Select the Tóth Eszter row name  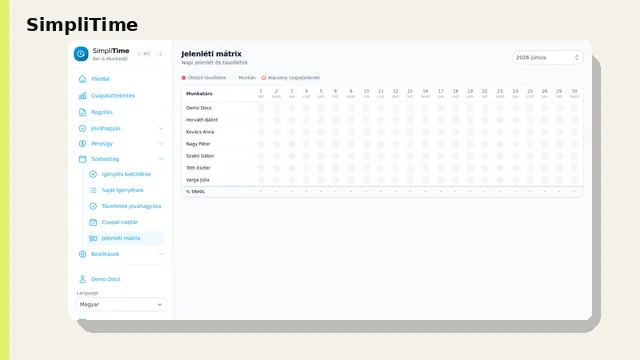point(198,168)
